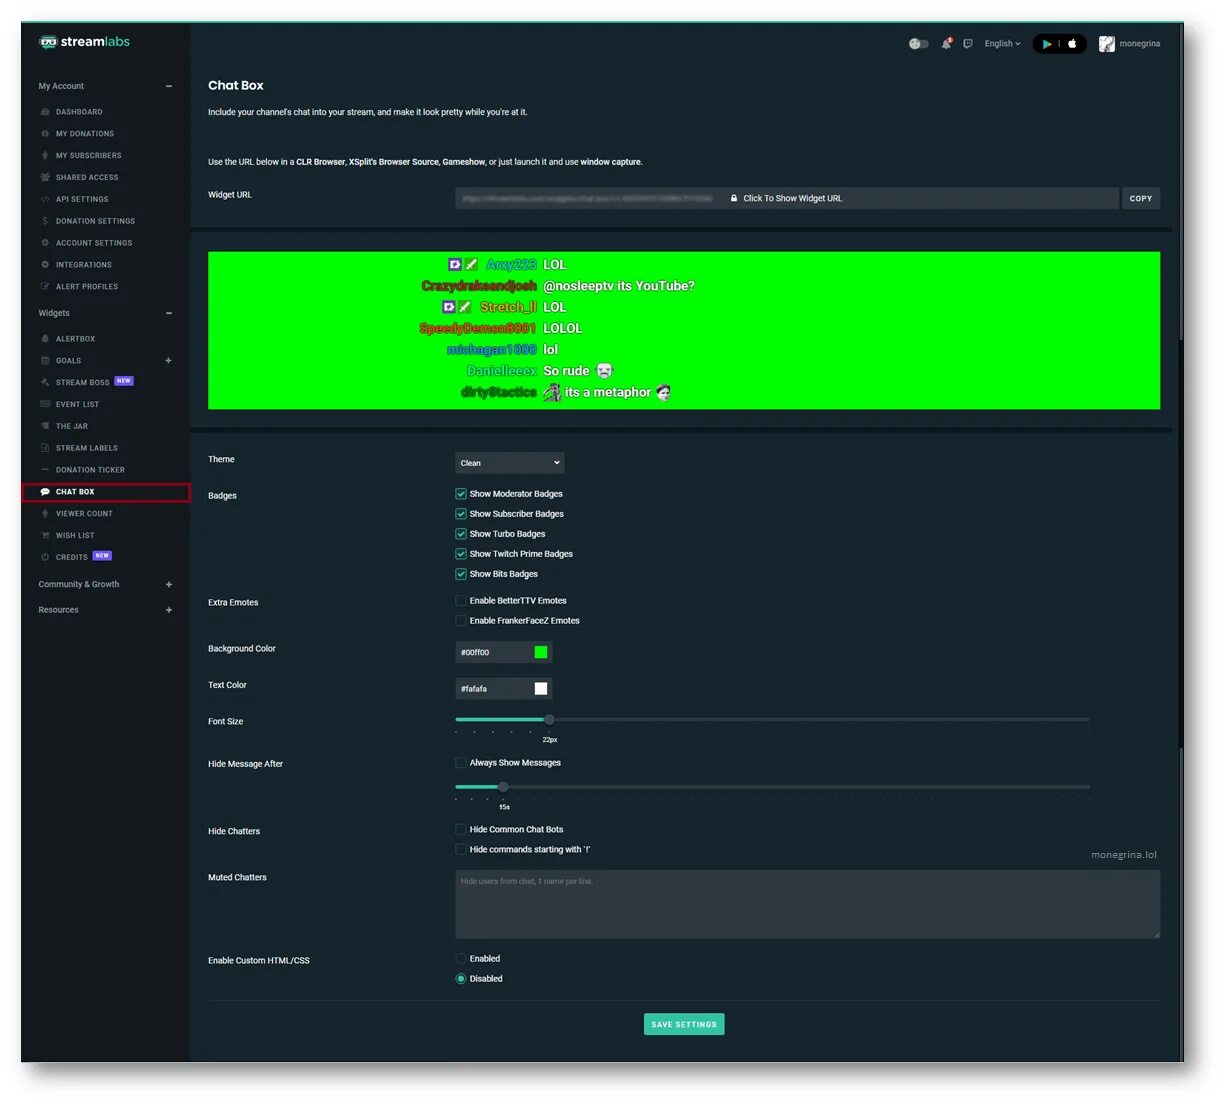
Task: Uncheck Show Bits Badges
Action: (461, 574)
